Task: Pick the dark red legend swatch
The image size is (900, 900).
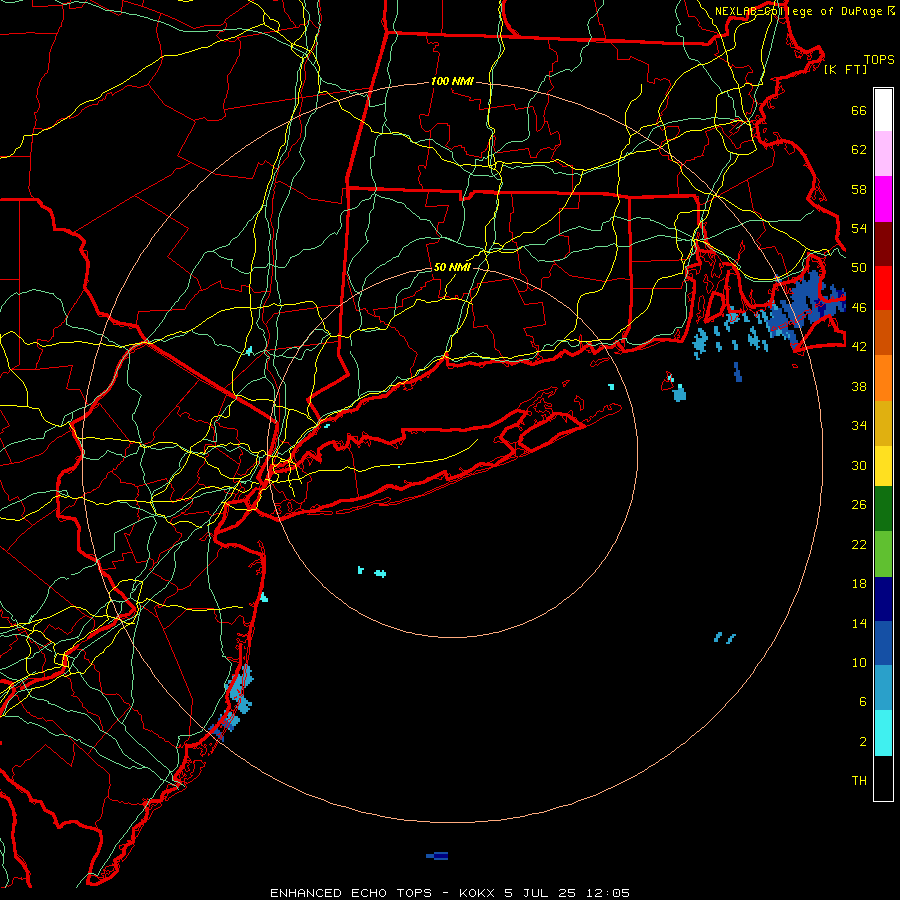Action: pos(883,244)
